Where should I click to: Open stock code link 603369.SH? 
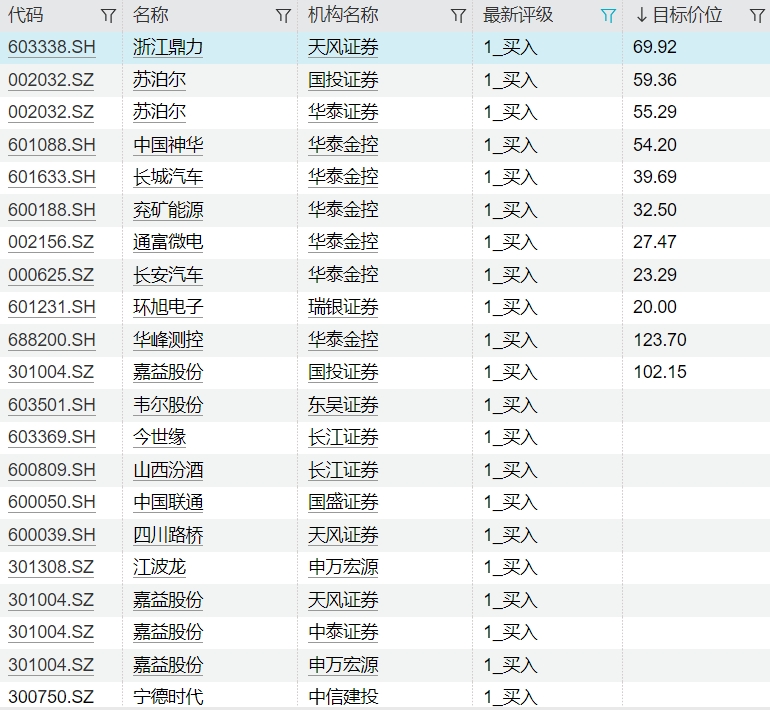click(52, 437)
